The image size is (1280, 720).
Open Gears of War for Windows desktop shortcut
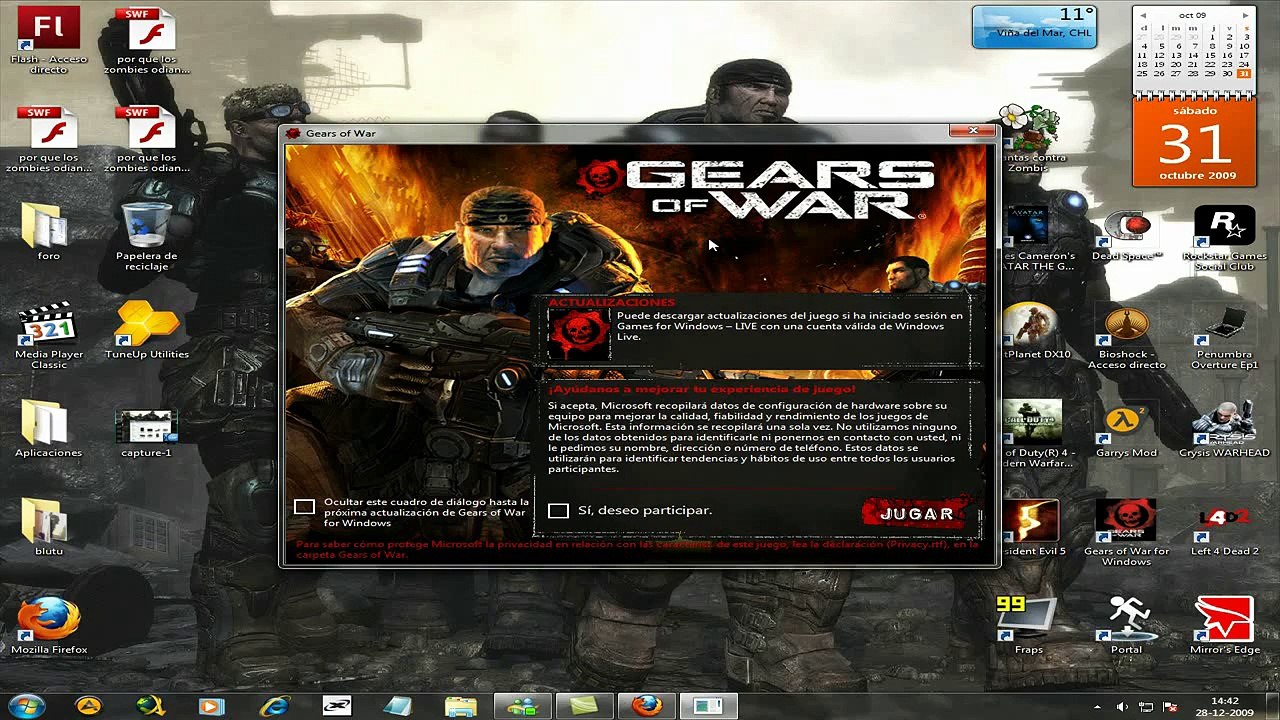point(1127,534)
